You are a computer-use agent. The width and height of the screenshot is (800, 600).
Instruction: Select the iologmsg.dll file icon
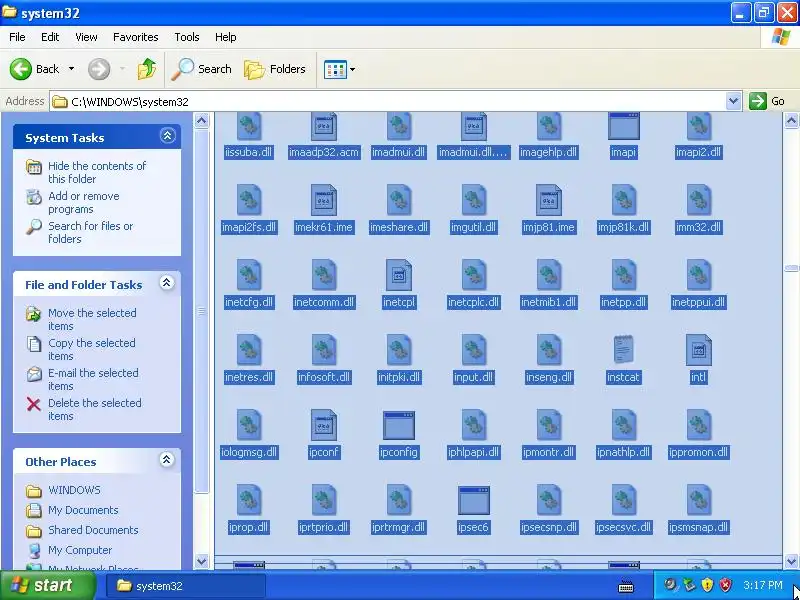point(249,425)
